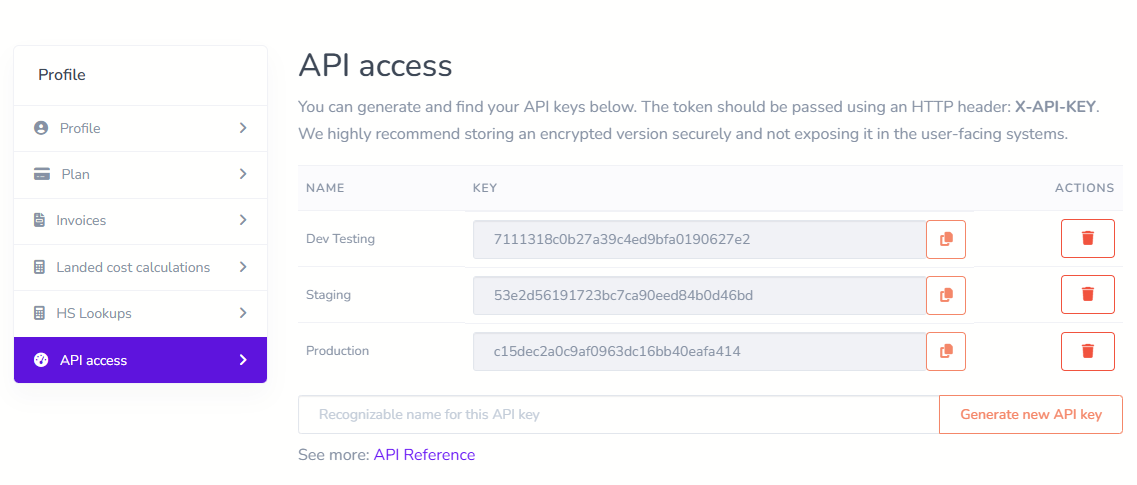
Task: Select the API access menu item
Action: 141,360
